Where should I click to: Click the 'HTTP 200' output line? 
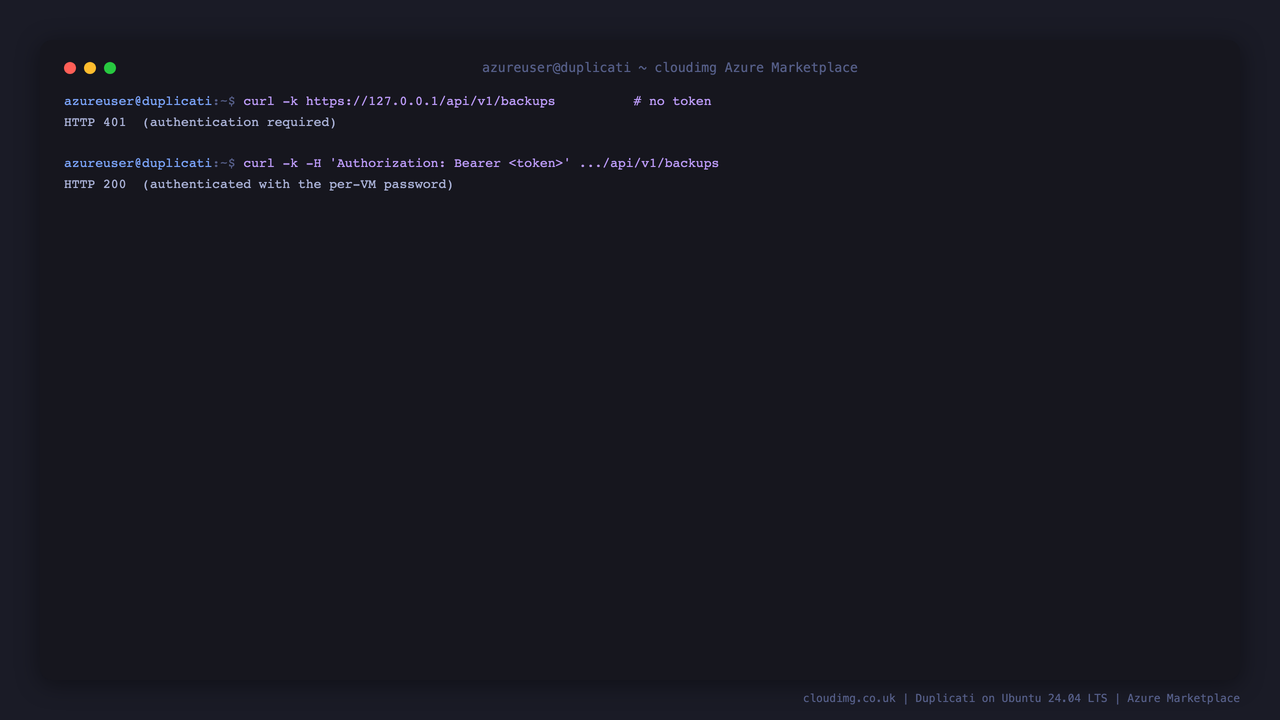[258, 184]
